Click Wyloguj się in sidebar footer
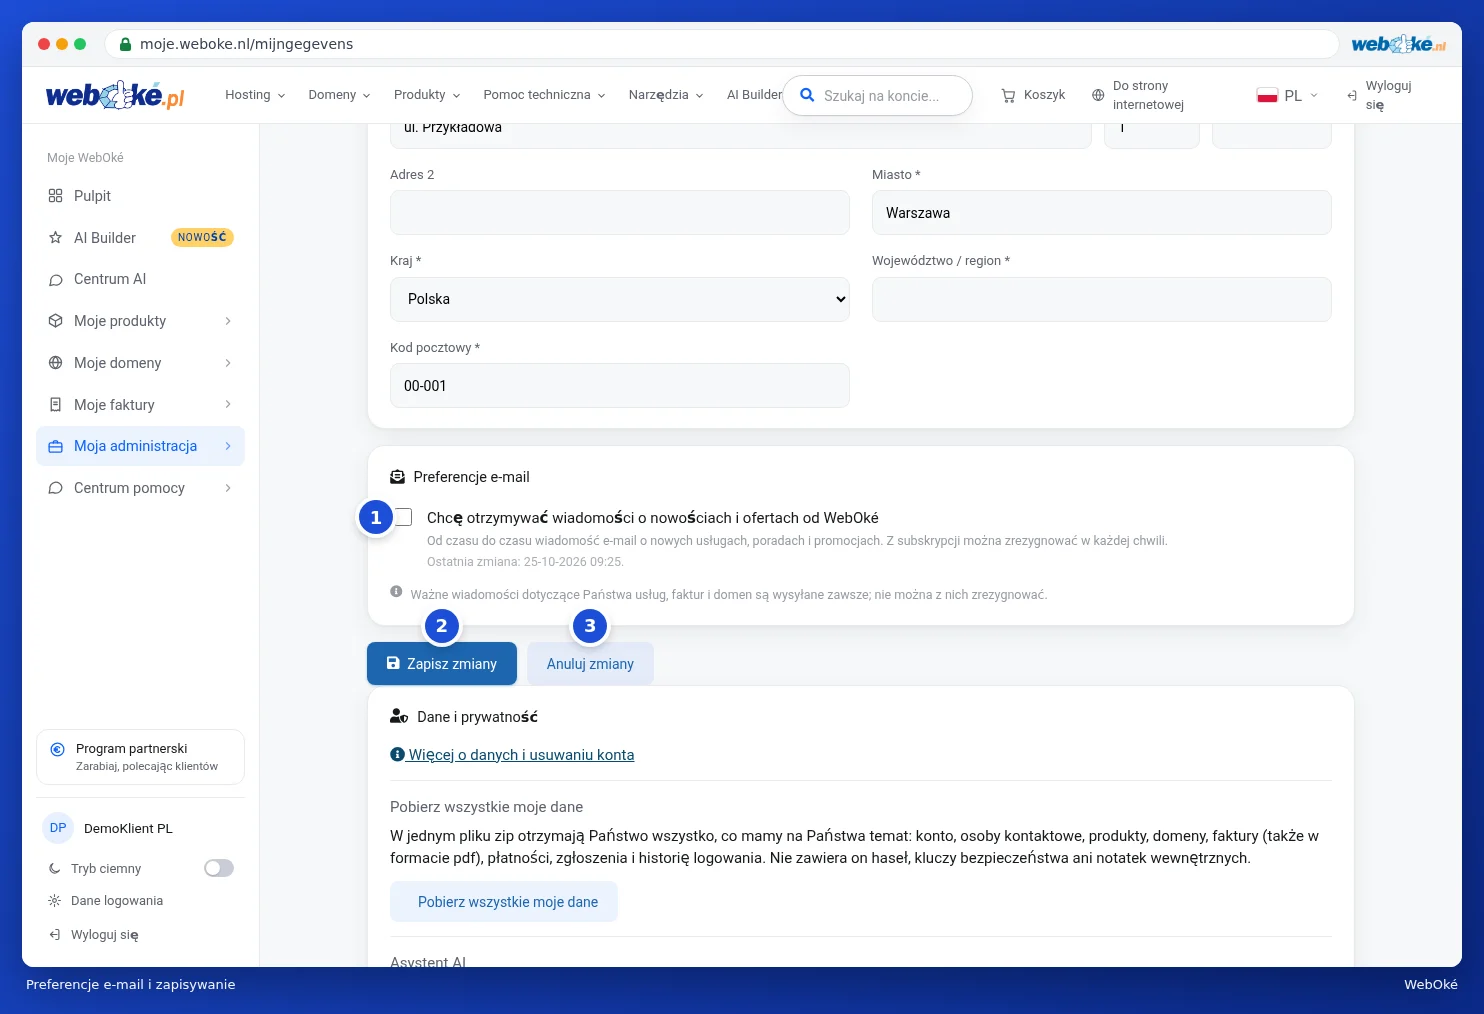 (x=94, y=935)
